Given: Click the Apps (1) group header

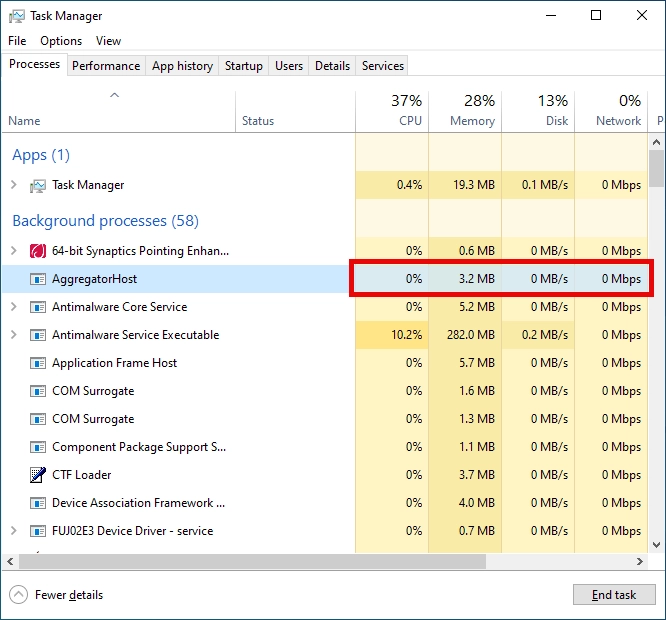Looking at the screenshot, I should [41, 155].
